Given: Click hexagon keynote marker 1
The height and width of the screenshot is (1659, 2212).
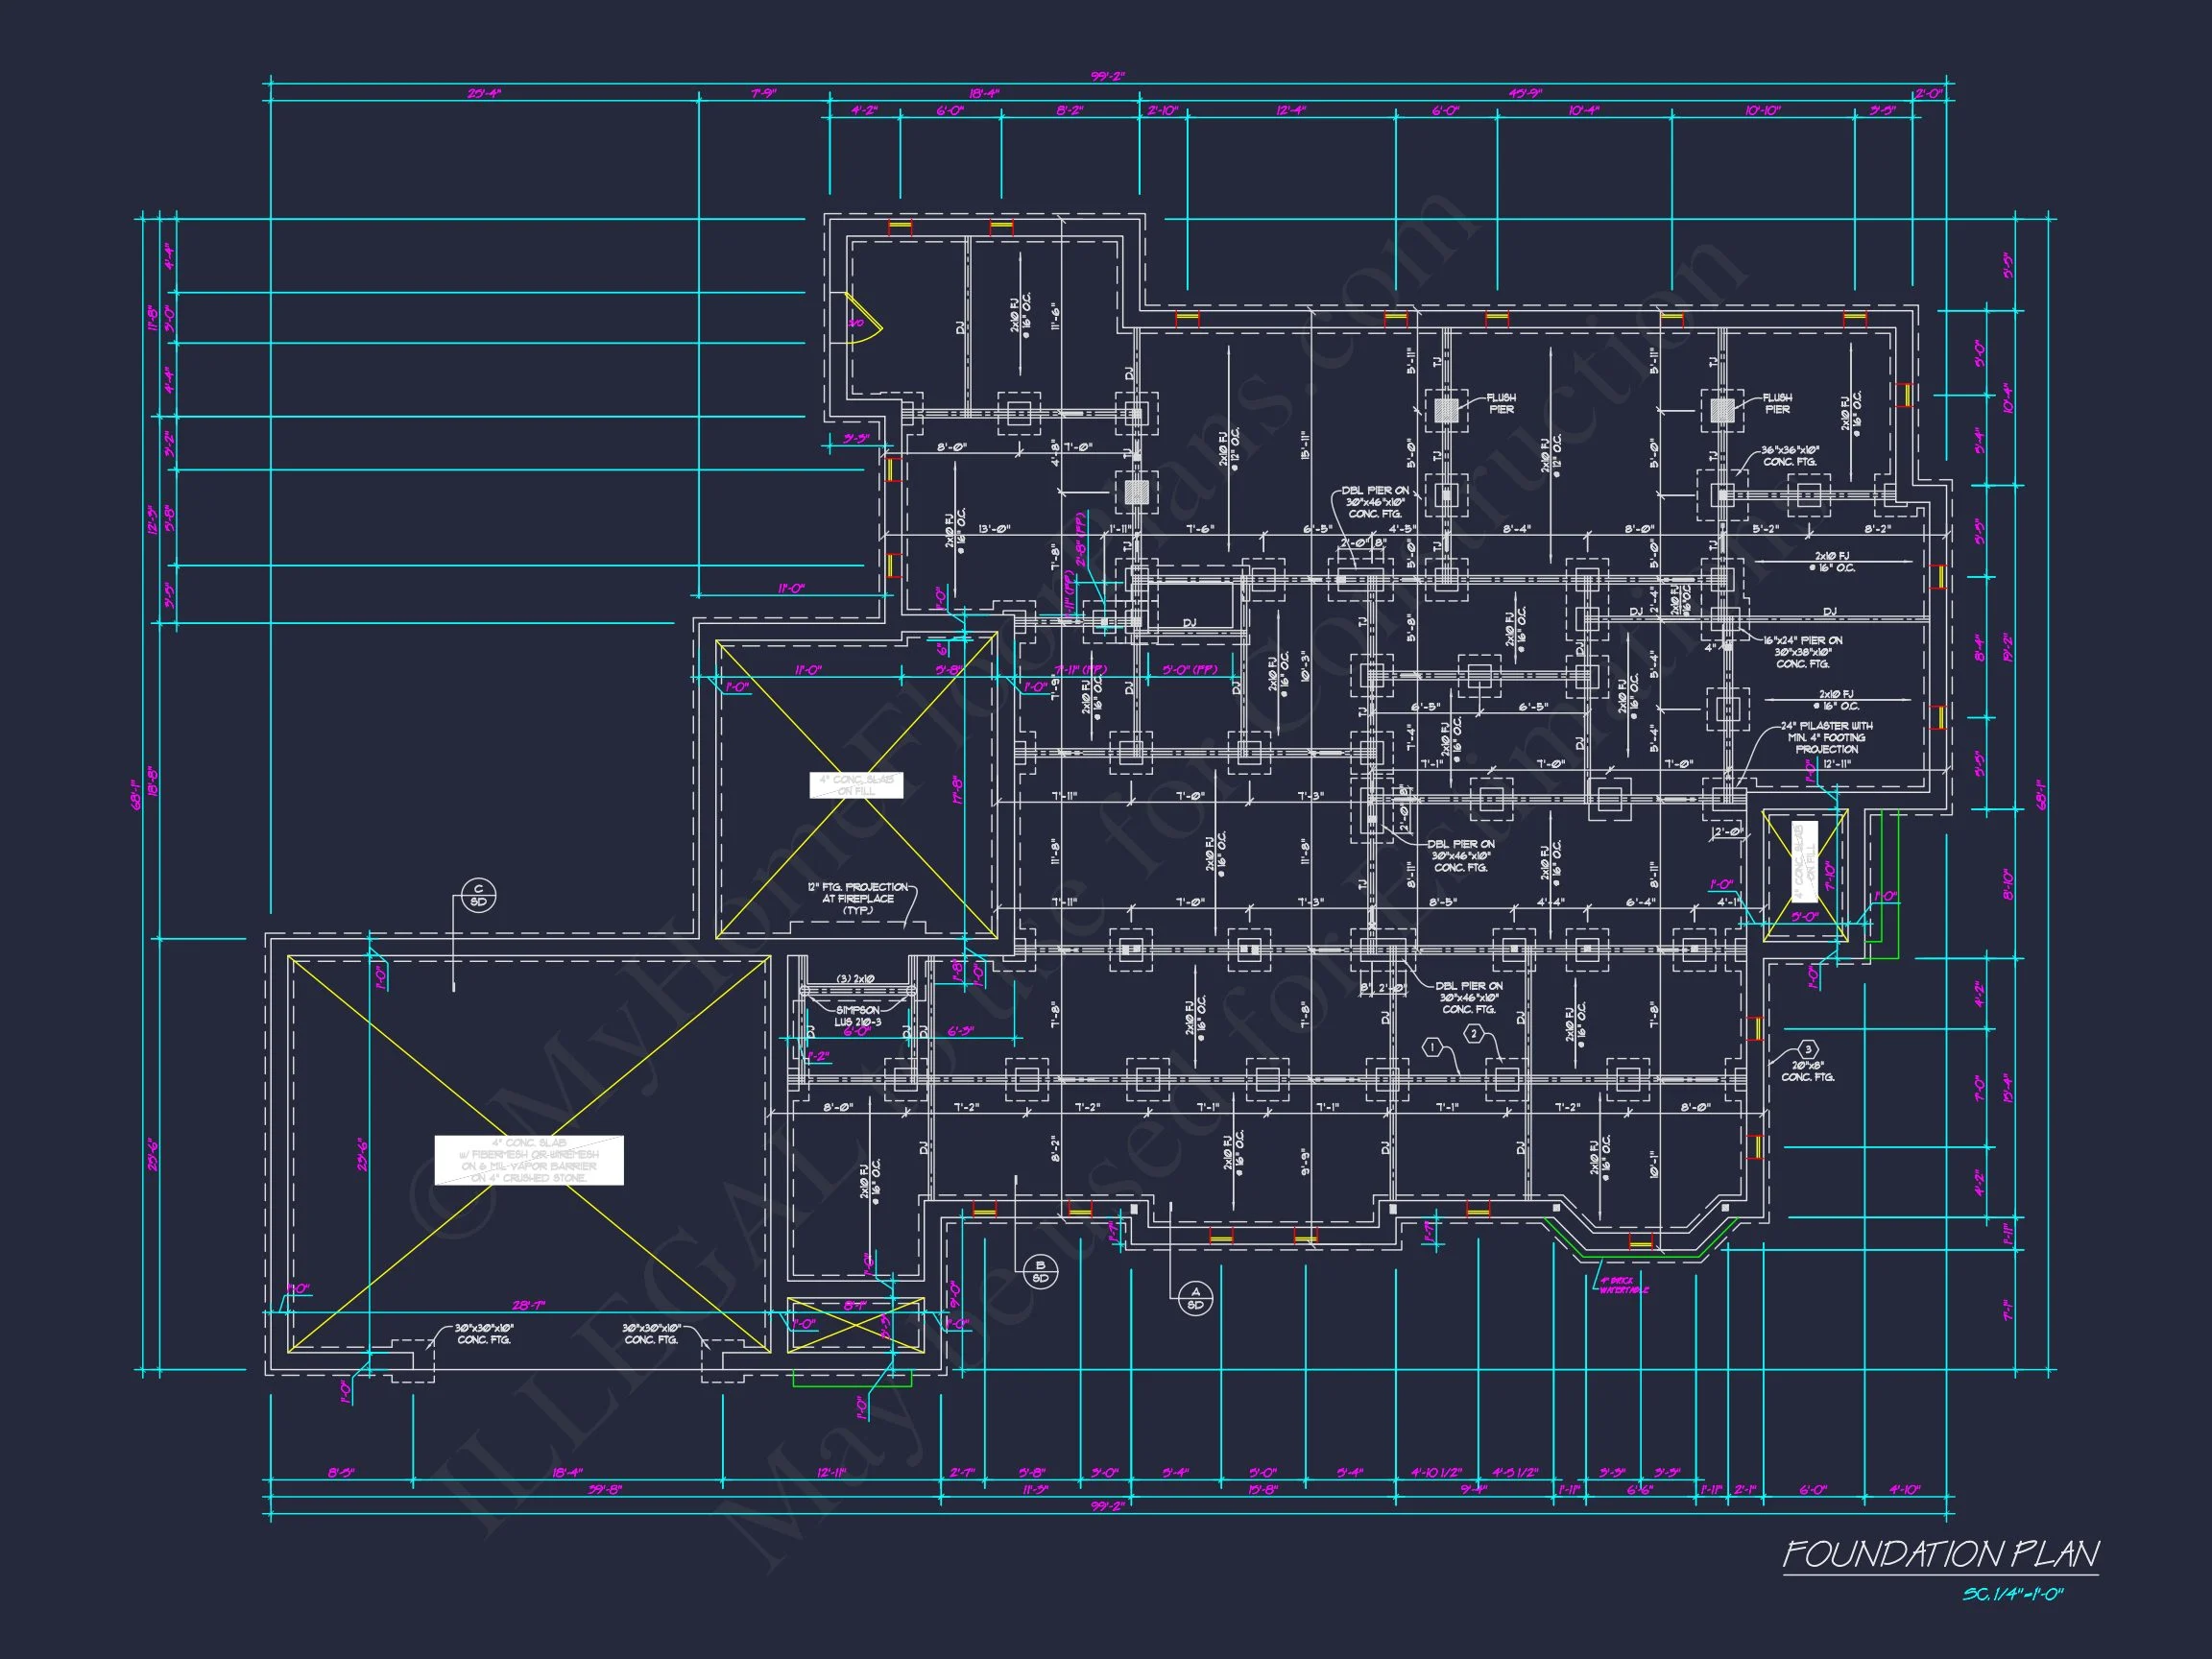Looking at the screenshot, I should pyautogui.click(x=1433, y=1047).
